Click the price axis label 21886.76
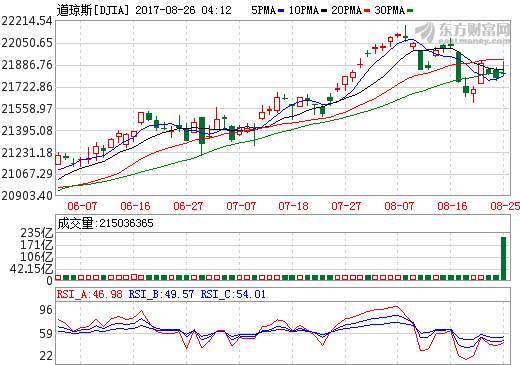This screenshot has width=520, height=365. click(27, 65)
